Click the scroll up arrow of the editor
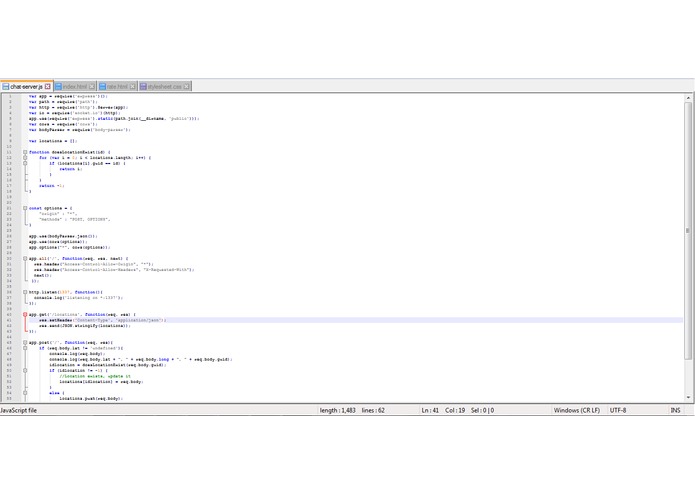This screenshot has height=494, width=695. [x=688, y=97]
